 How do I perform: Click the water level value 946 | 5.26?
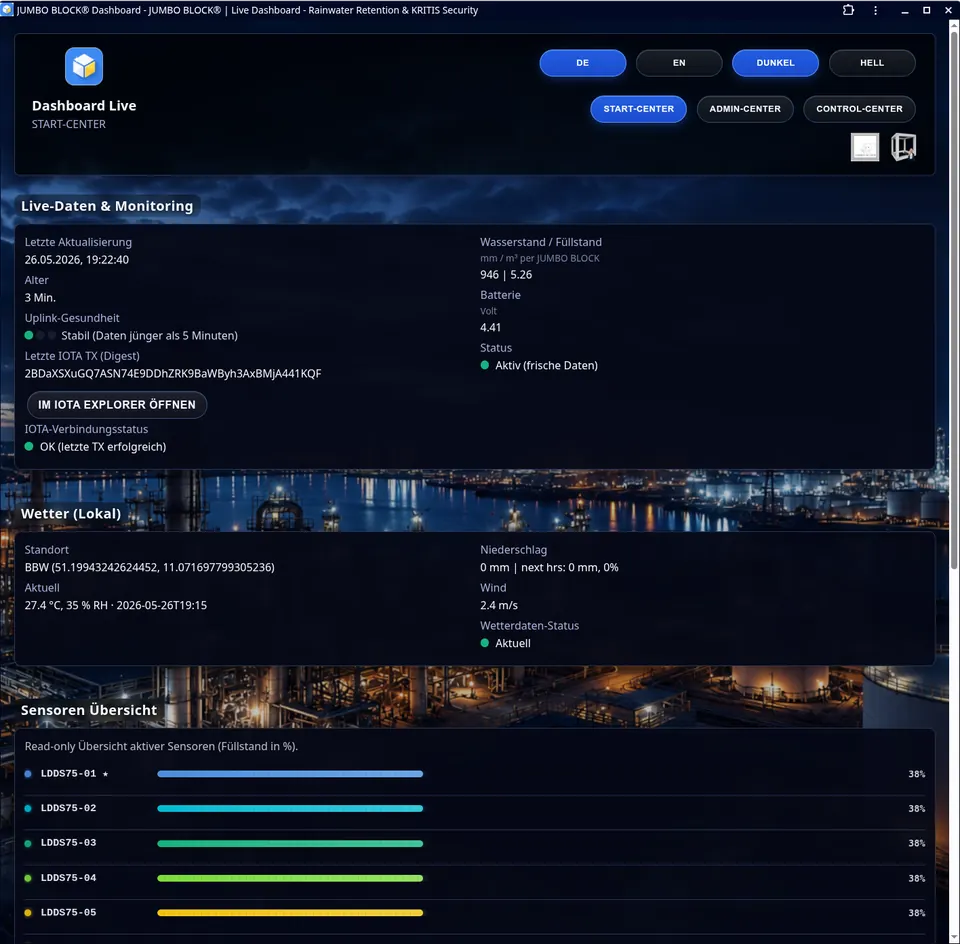tap(506, 275)
